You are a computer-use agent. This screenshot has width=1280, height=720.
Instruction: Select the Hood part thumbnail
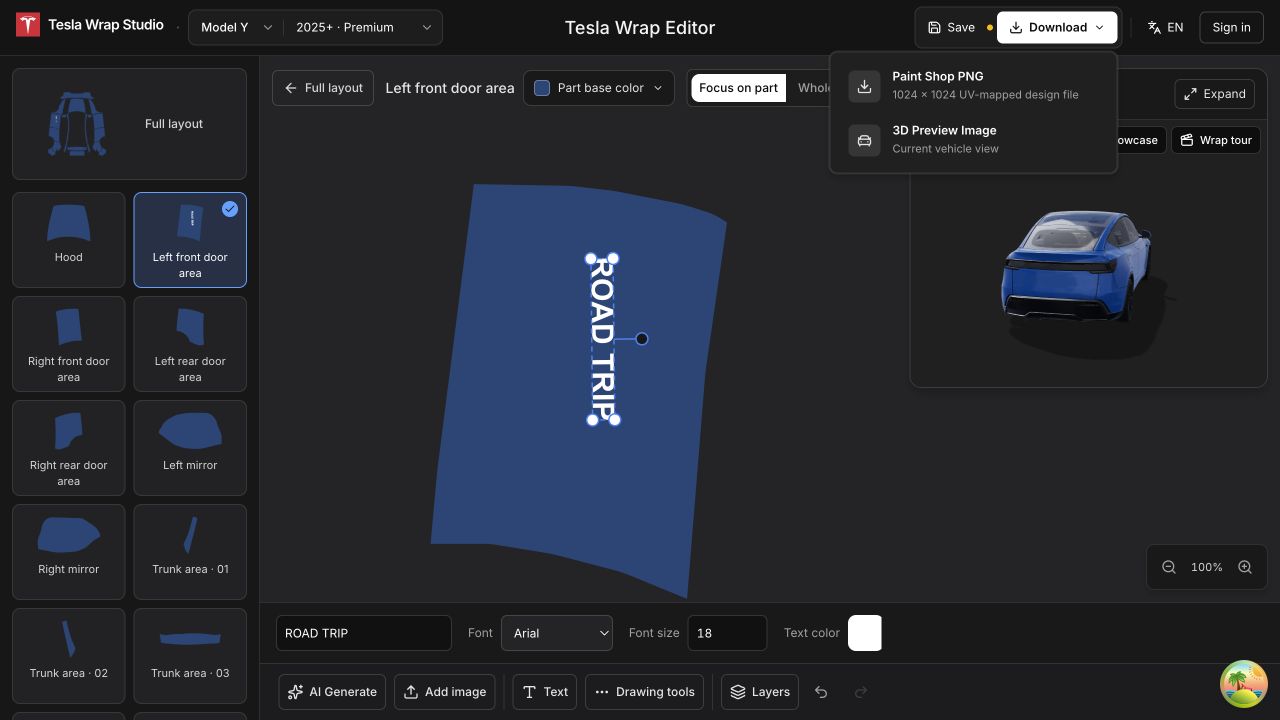(69, 240)
